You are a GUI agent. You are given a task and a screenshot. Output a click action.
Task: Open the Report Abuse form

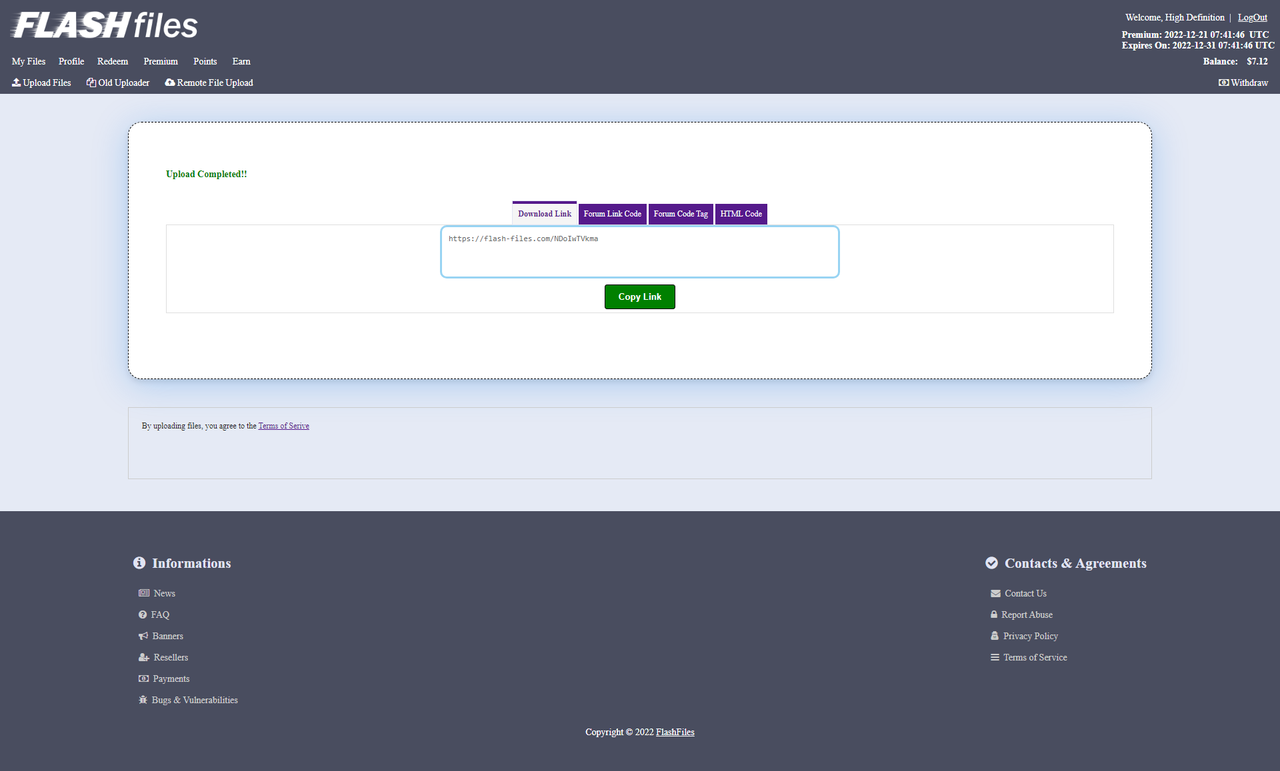1026,614
